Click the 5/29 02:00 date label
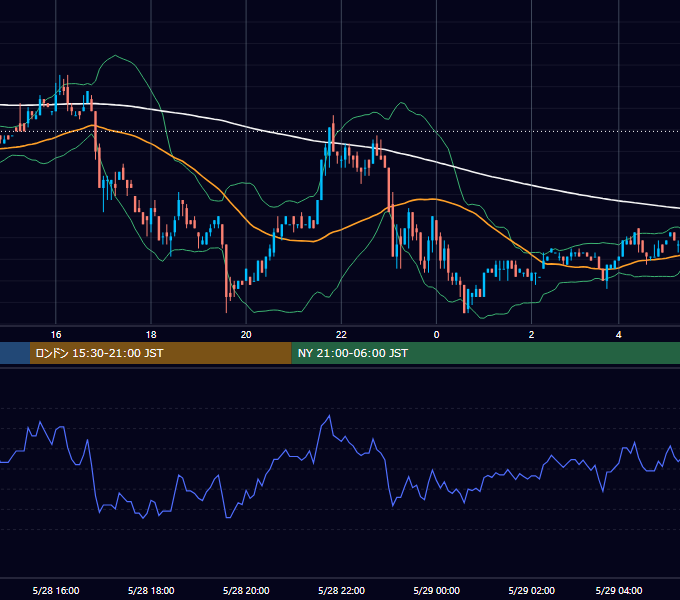 531,590
